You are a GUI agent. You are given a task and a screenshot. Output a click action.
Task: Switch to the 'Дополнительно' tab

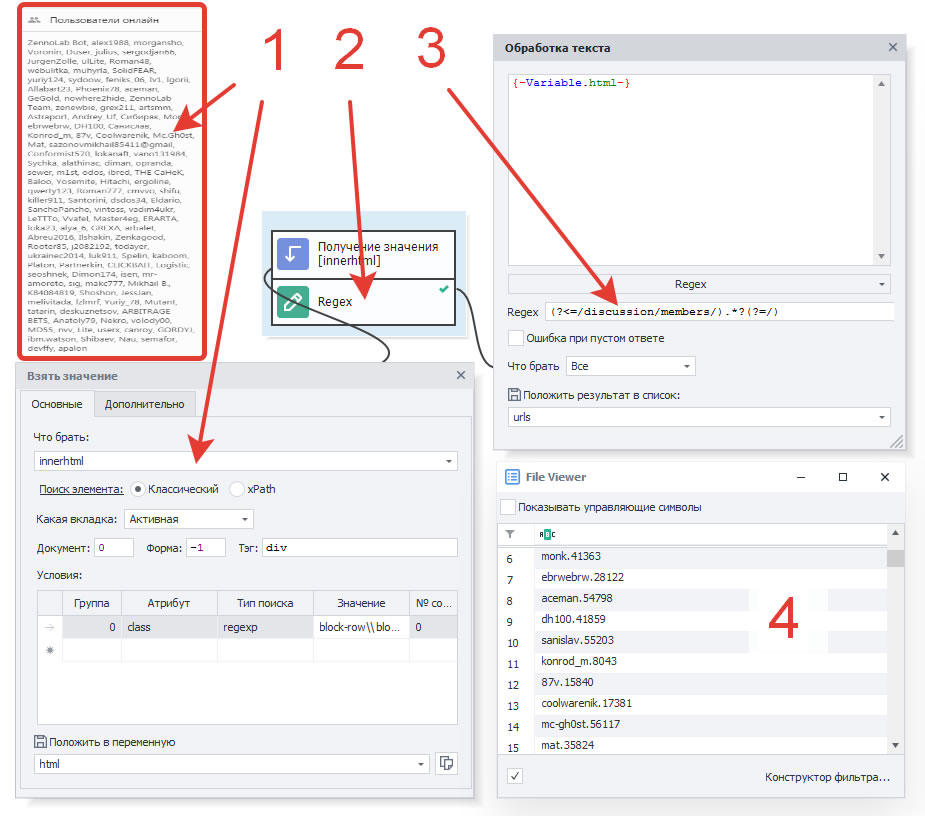(x=144, y=404)
